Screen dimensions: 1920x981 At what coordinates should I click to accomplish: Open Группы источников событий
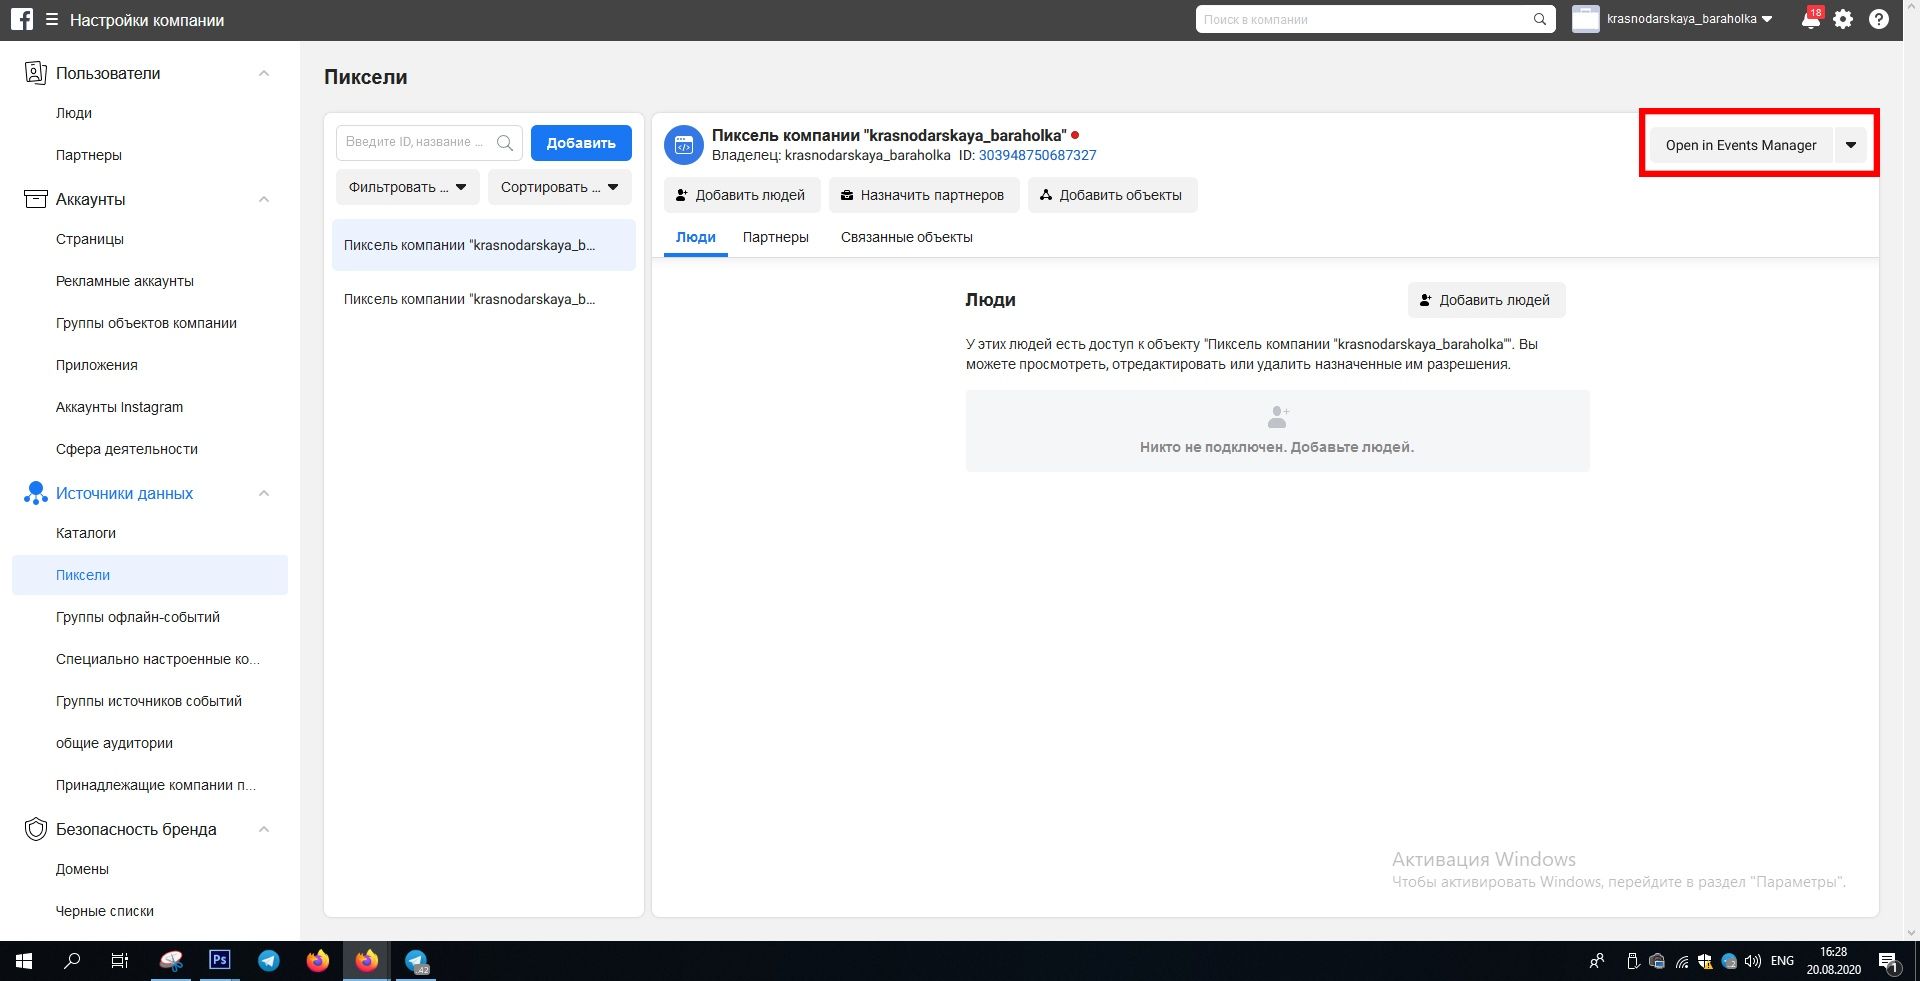tap(149, 701)
